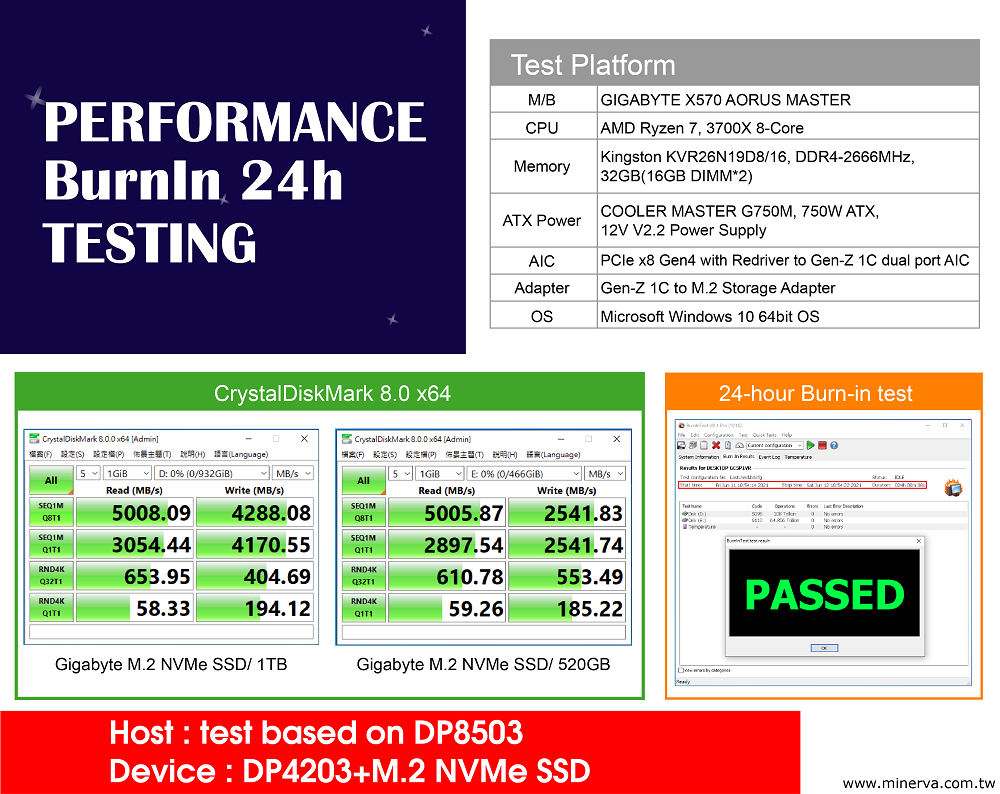Click the 4288.08 write speed value
Screen dimensions: 1000x794
coord(271,513)
